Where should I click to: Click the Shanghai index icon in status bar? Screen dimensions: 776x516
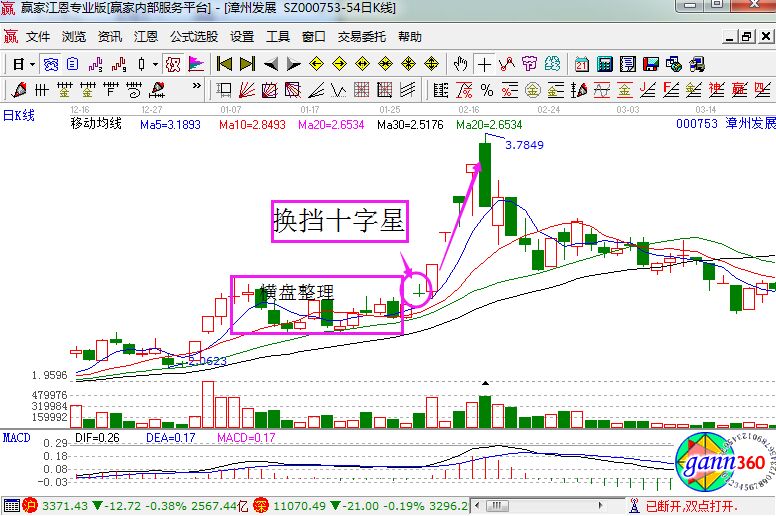coord(29,507)
